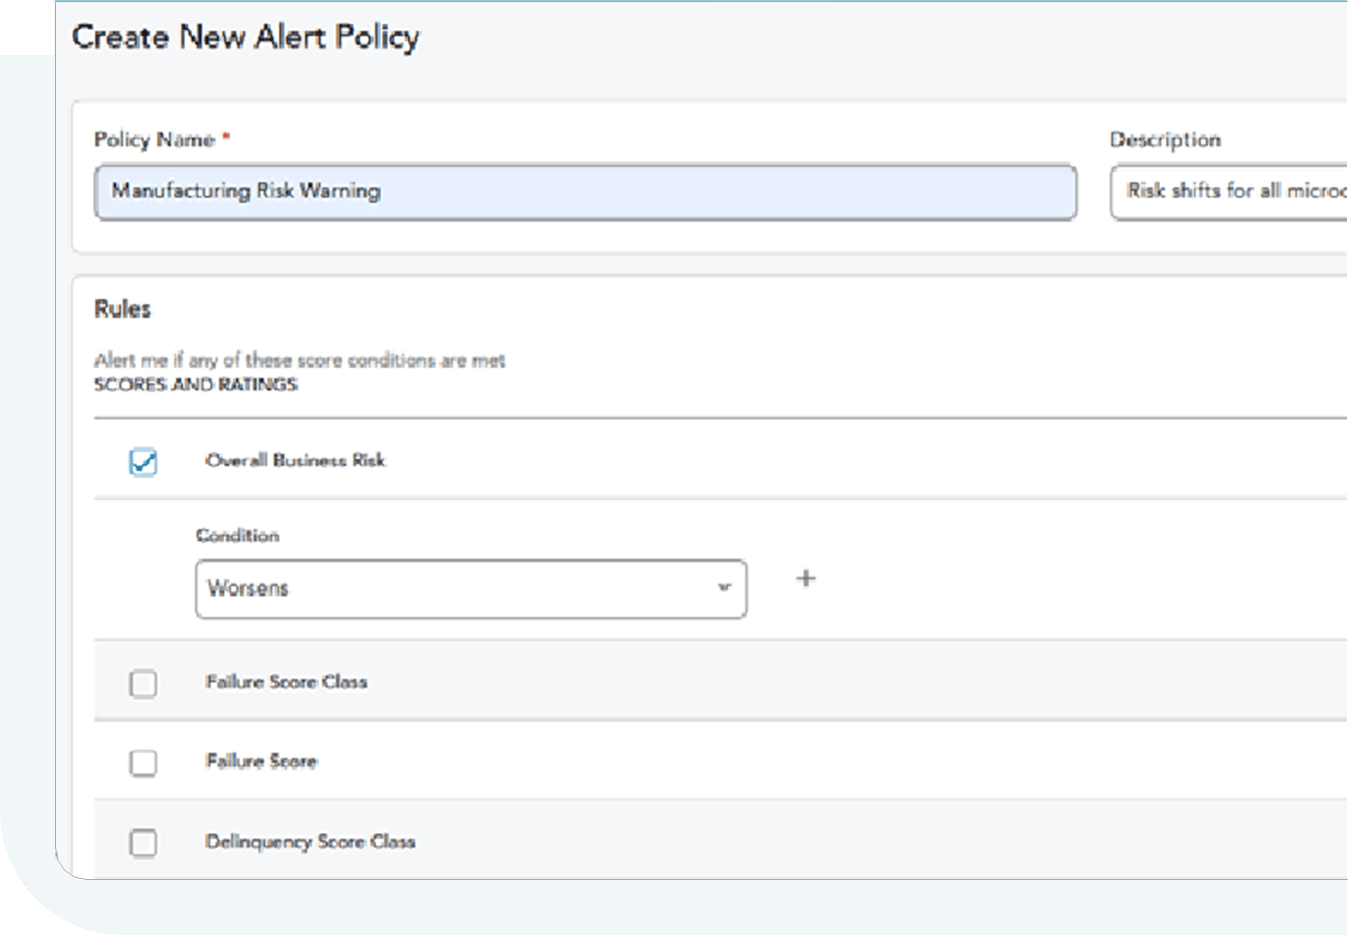1348x935 pixels.
Task: Click the dropdown chevron on the Condition field
Action: (723, 589)
